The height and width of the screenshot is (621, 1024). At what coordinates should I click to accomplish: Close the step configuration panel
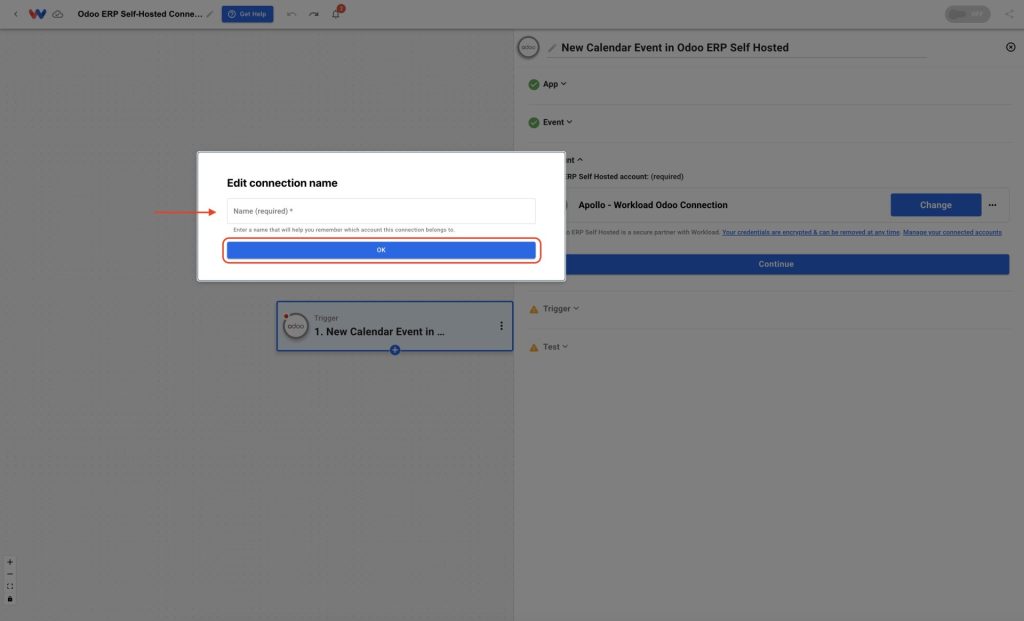tap(1010, 47)
